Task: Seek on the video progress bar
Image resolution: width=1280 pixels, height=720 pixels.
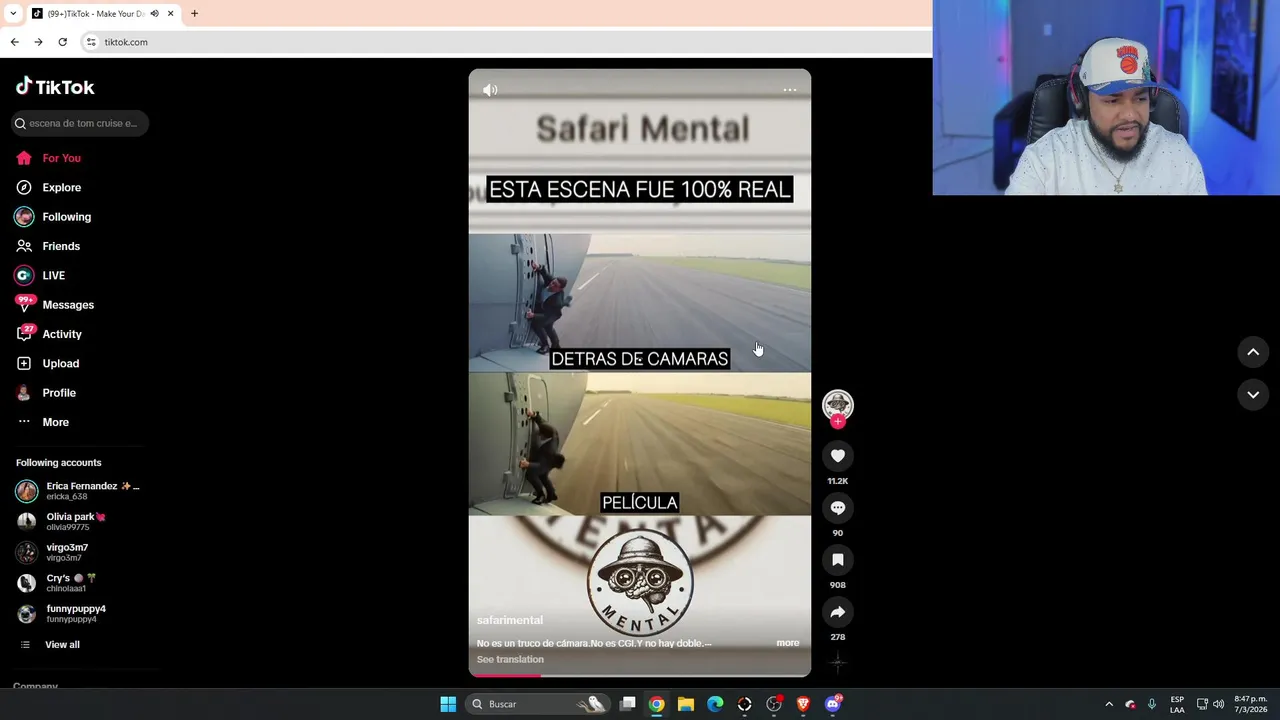Action: click(x=640, y=675)
